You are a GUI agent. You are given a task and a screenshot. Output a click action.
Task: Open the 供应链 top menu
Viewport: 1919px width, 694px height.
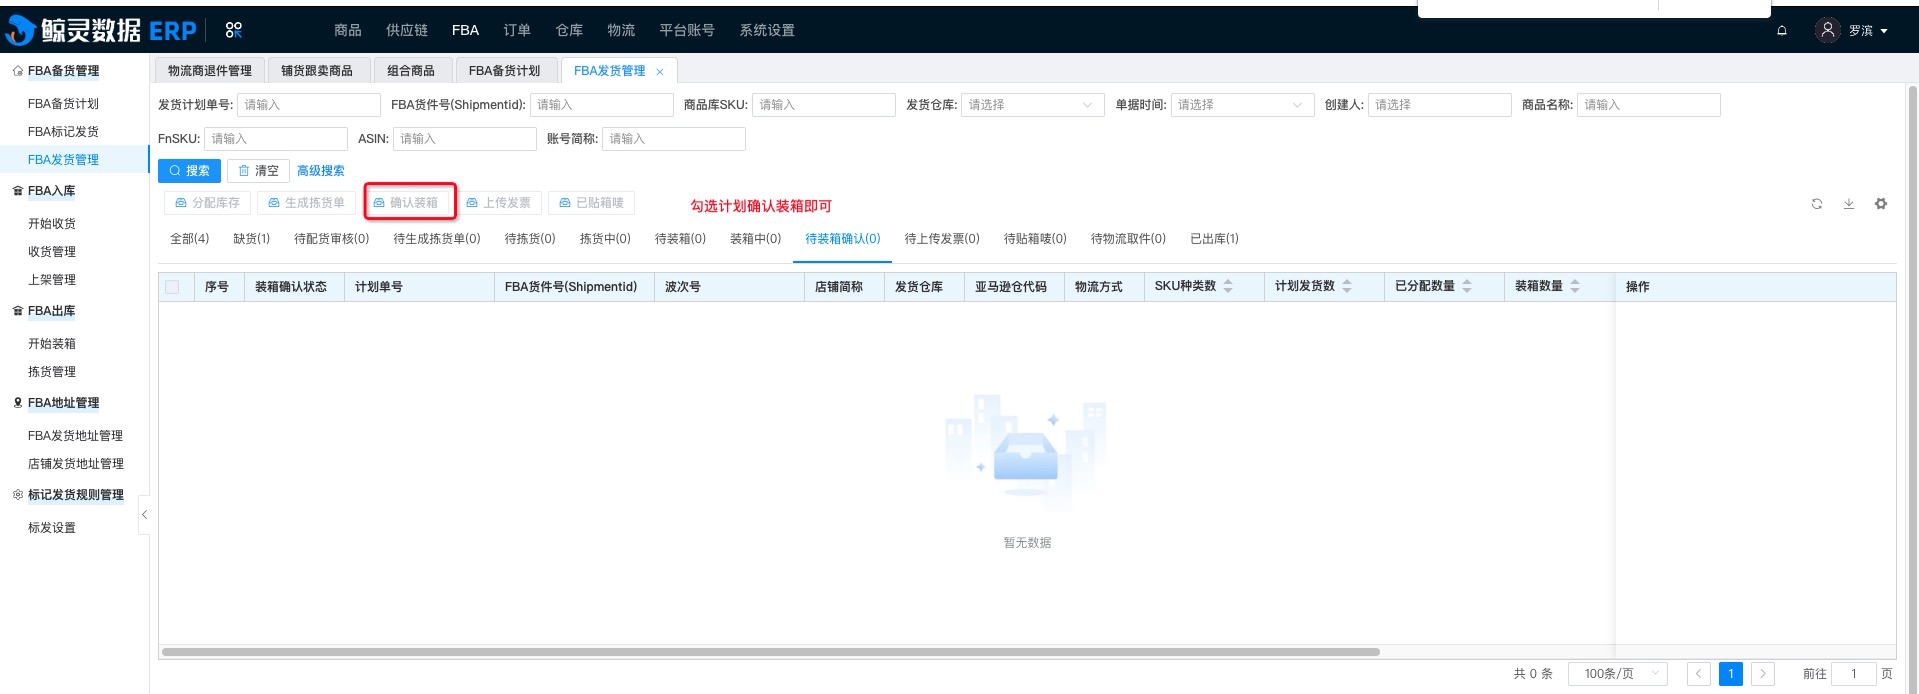click(407, 30)
